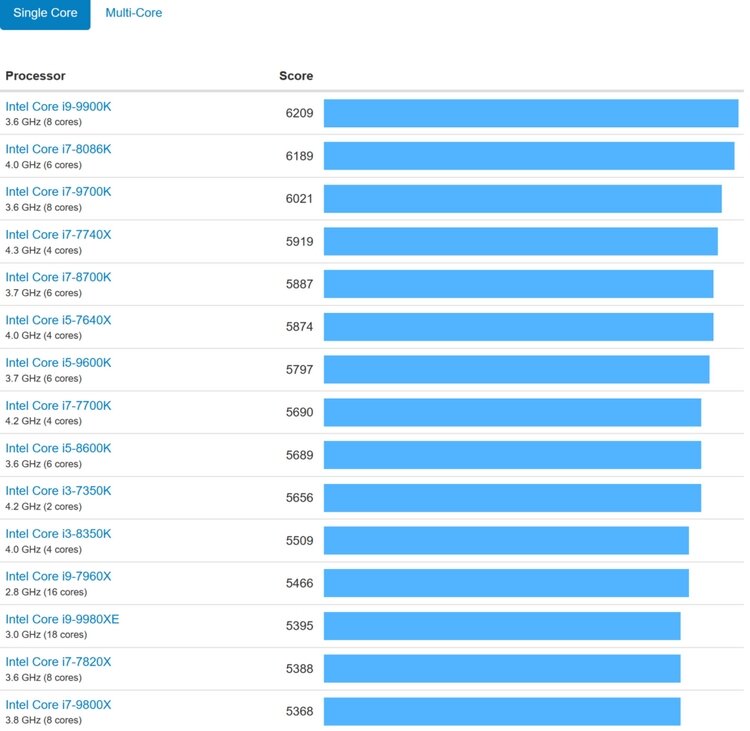Open the Intel Core i9-7960X link

tap(58, 576)
